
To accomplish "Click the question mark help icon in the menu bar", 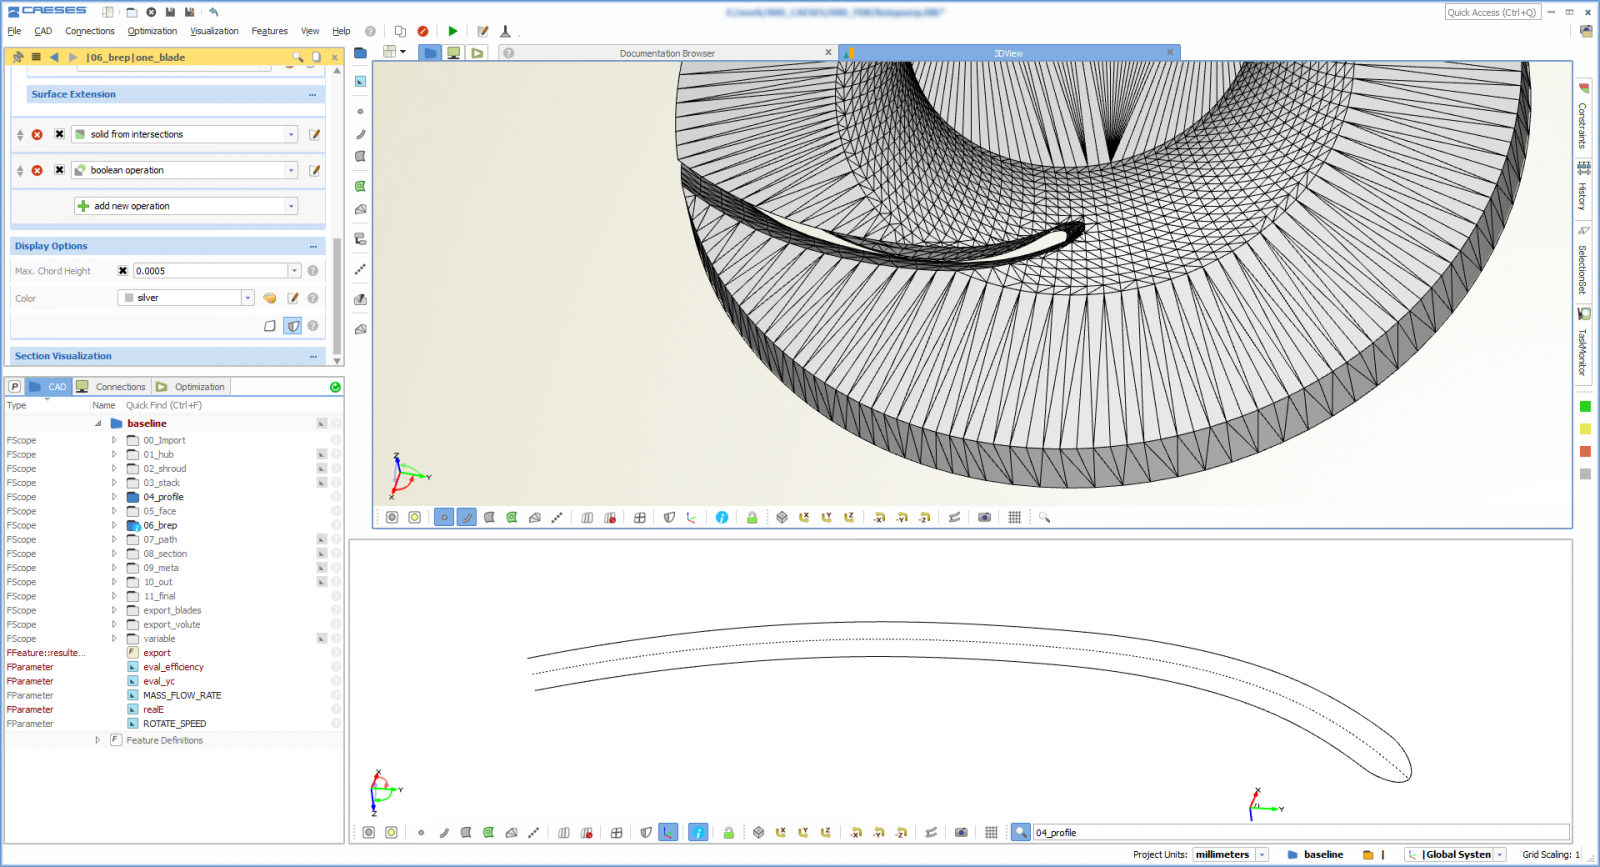I will click(370, 31).
